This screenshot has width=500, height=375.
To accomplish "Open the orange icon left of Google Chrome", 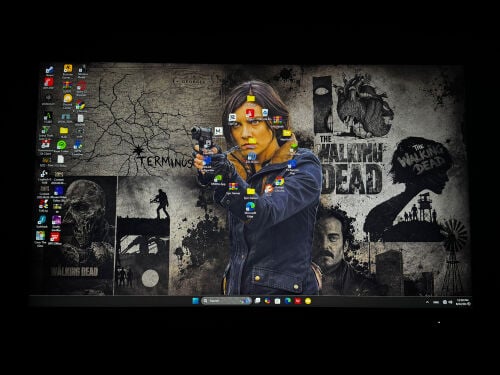I will [x=269, y=189].
